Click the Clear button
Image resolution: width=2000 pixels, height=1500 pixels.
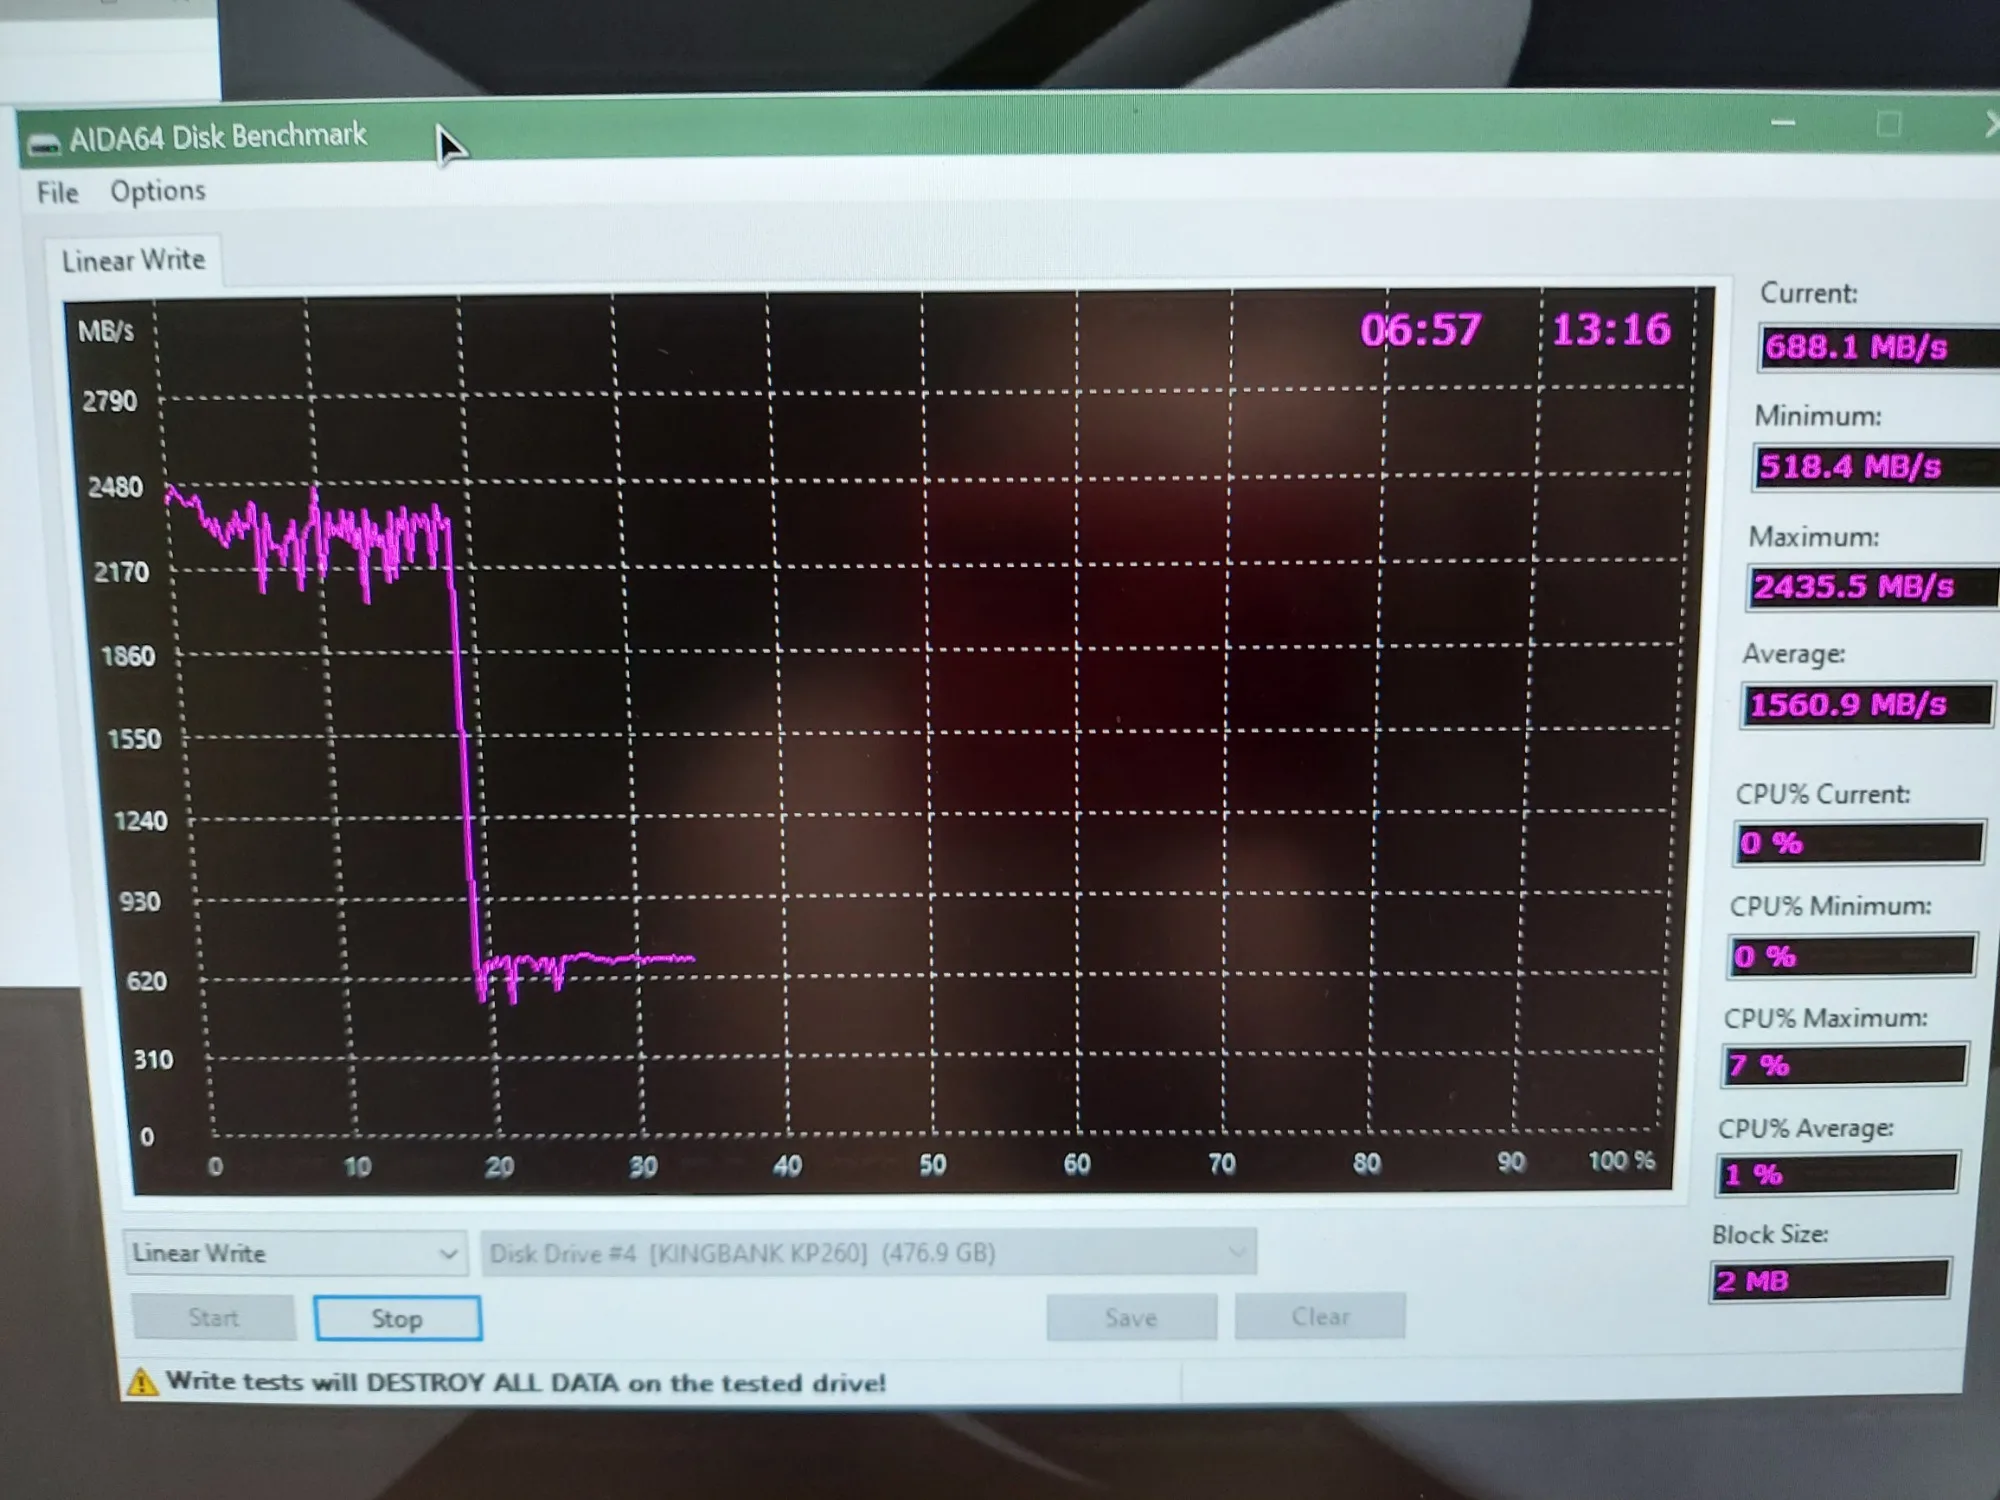click(1320, 1317)
